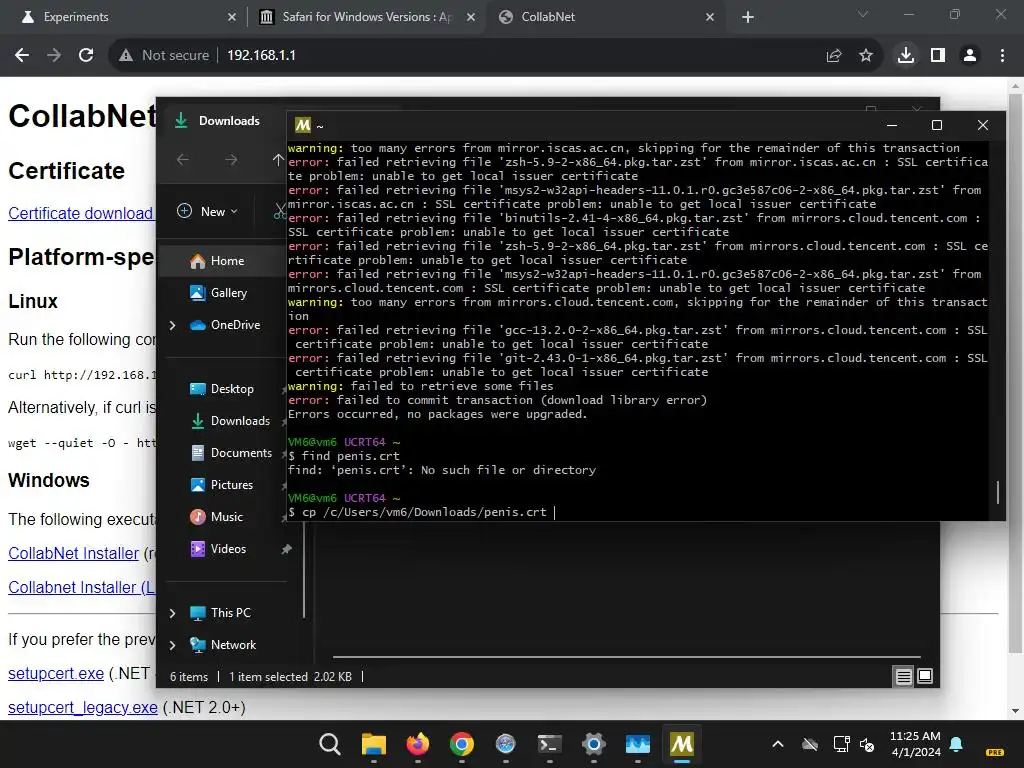Launch Firefox from taskbar
Screen dimensions: 1024x768
click(x=418, y=744)
